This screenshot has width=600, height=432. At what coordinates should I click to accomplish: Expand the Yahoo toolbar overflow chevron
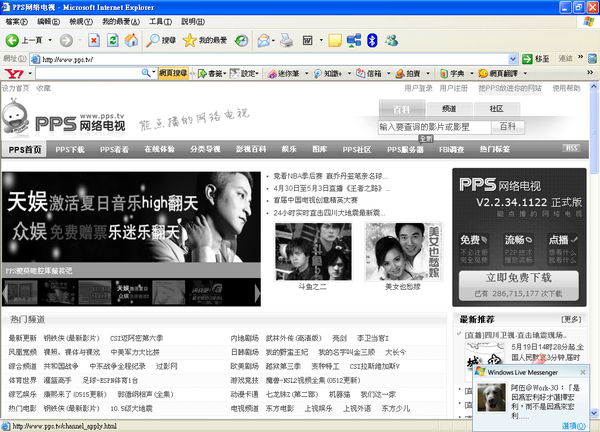(590, 72)
